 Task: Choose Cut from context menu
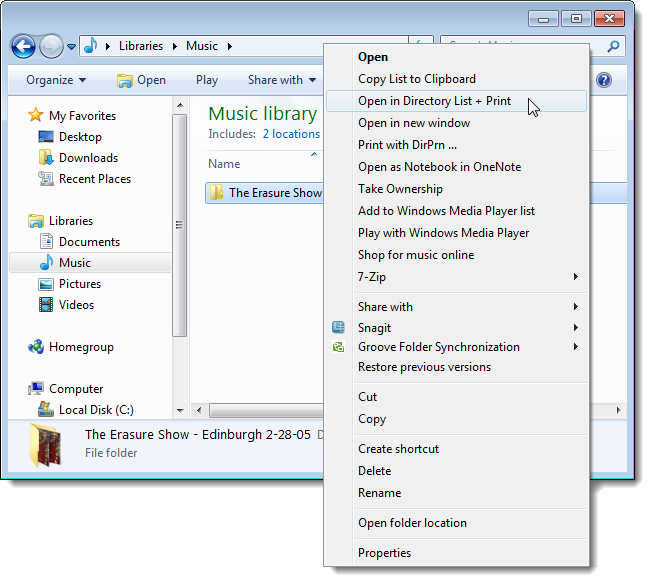click(456, 397)
